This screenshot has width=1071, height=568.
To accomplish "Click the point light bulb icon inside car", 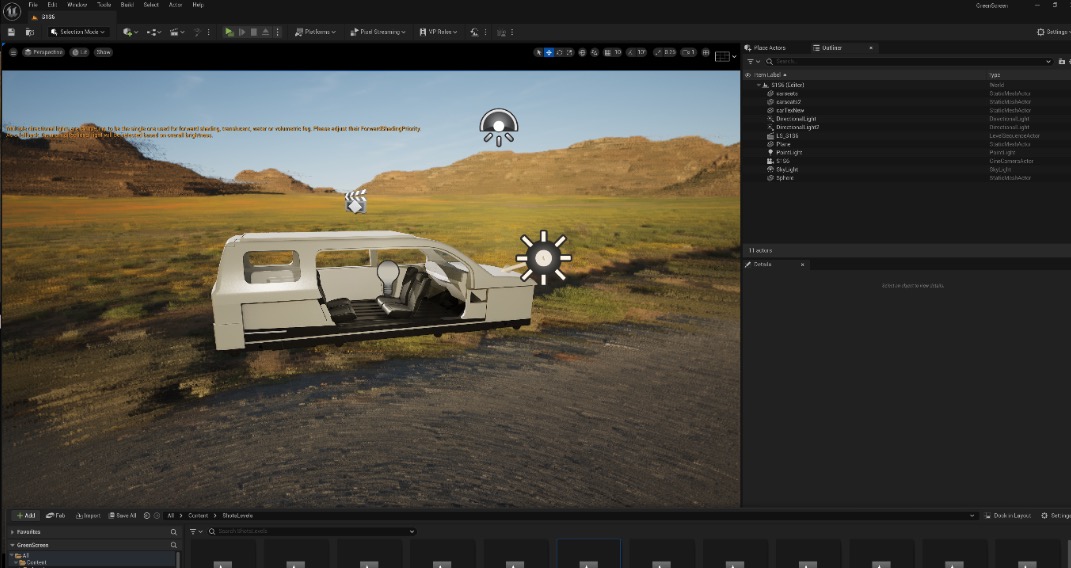I will click(388, 276).
